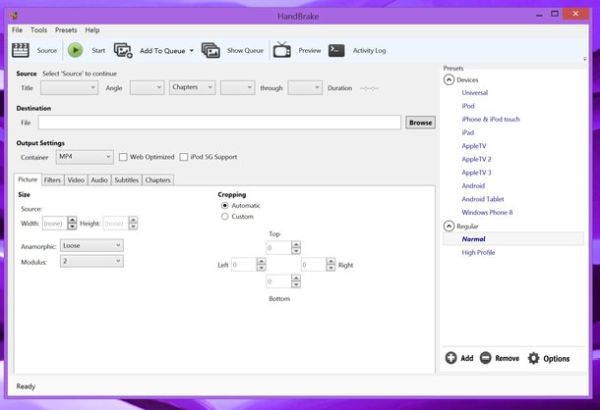Click the Bottom crop stepper arrows
The height and width of the screenshot is (410, 600).
coord(296,281)
